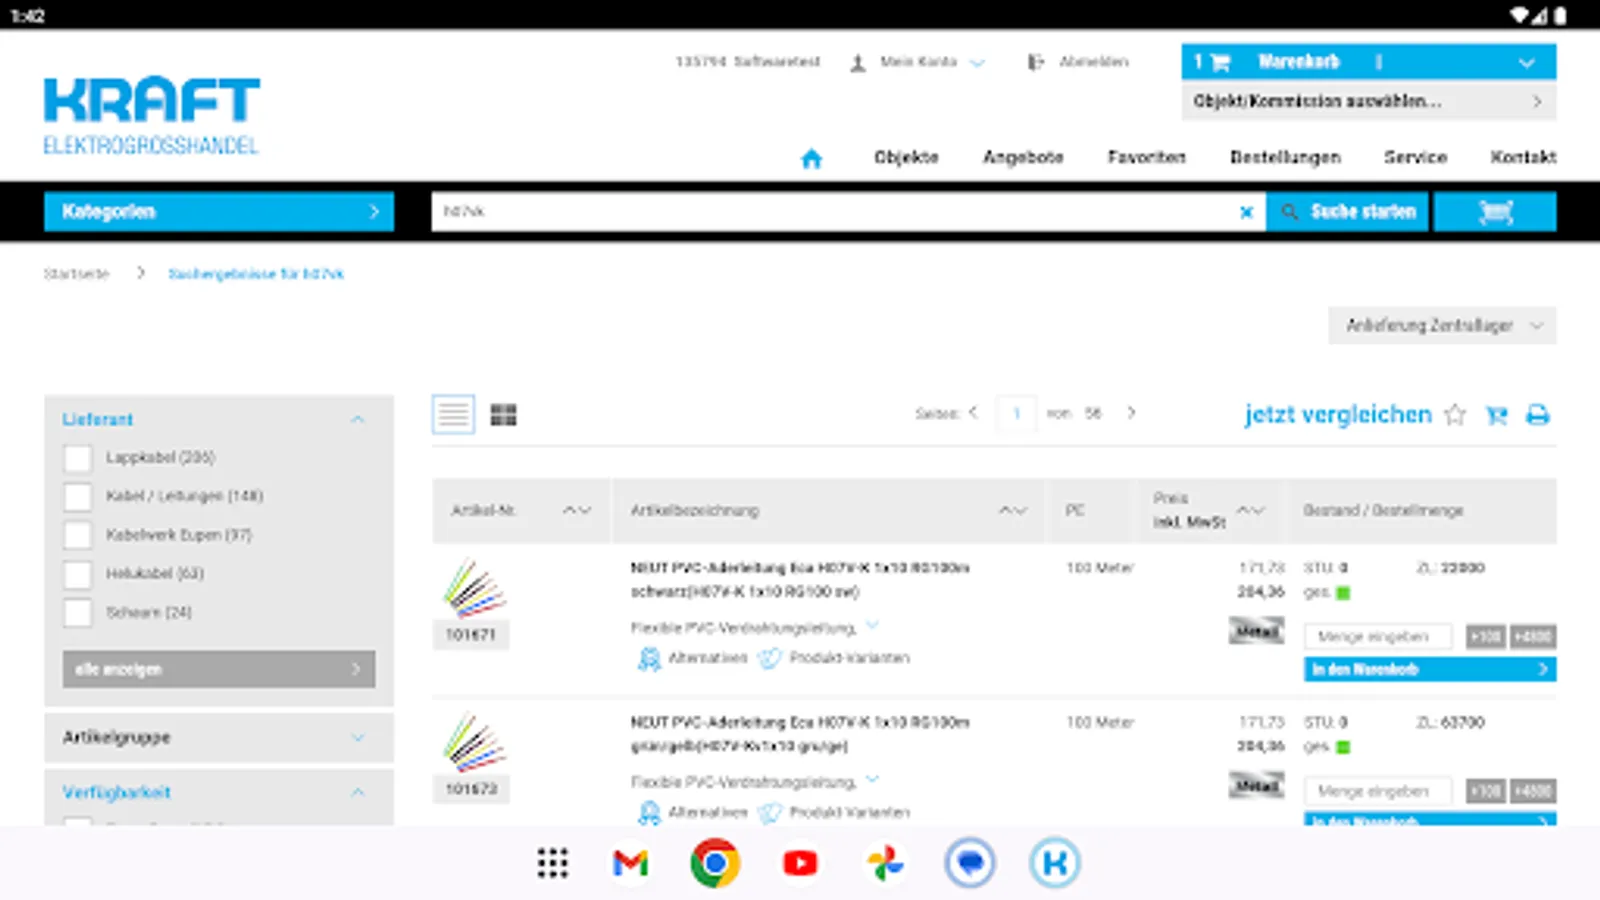Image resolution: width=1600 pixels, height=900 pixels.
Task: Enable the Helukabel filter checkbox
Action: [77, 574]
